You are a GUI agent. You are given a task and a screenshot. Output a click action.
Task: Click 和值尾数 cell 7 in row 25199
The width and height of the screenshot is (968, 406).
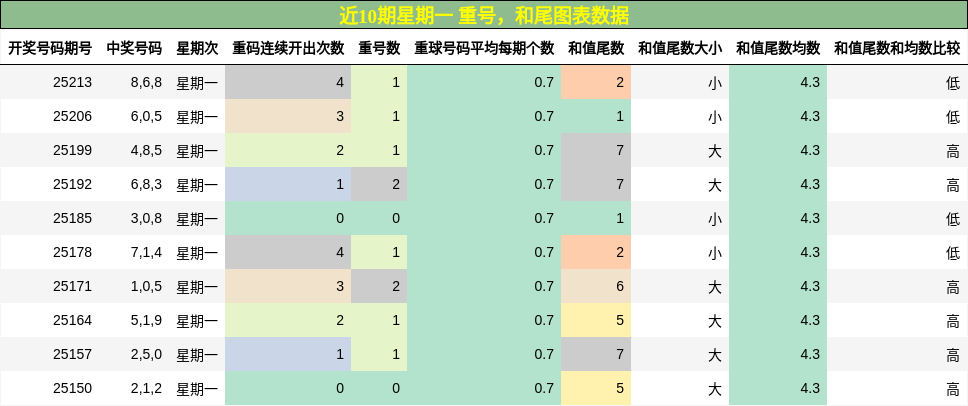[x=596, y=151]
